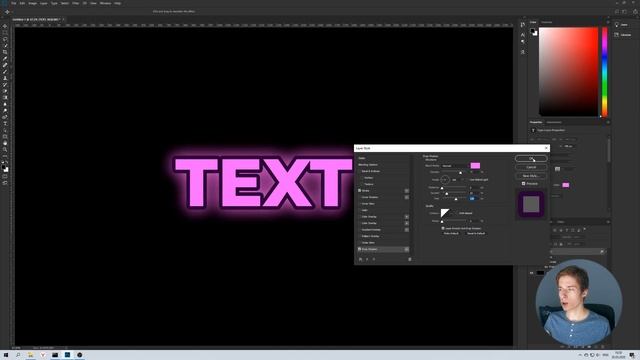Viewport: 640px width, 360px height.
Task: Toggle the Preview checkbox
Action: (524, 184)
